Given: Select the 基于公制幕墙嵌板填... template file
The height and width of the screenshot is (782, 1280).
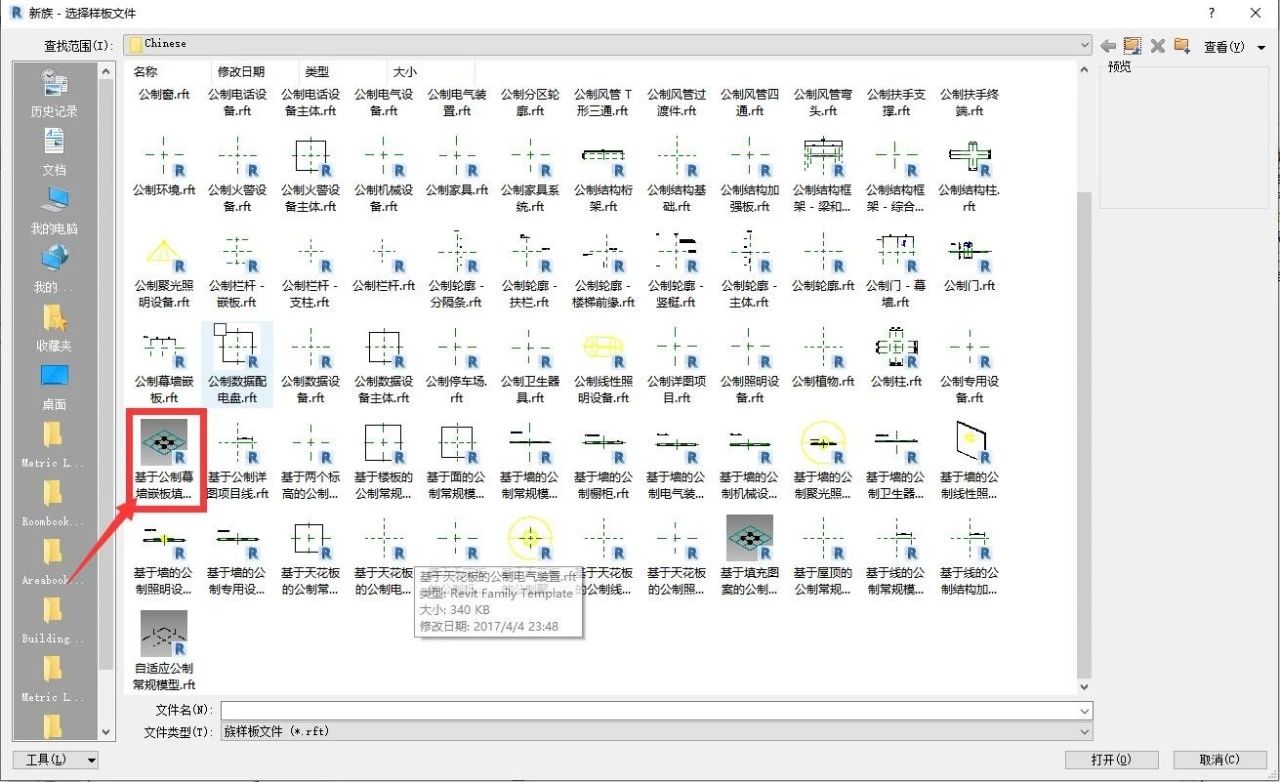Looking at the screenshot, I should pyautogui.click(x=164, y=459).
